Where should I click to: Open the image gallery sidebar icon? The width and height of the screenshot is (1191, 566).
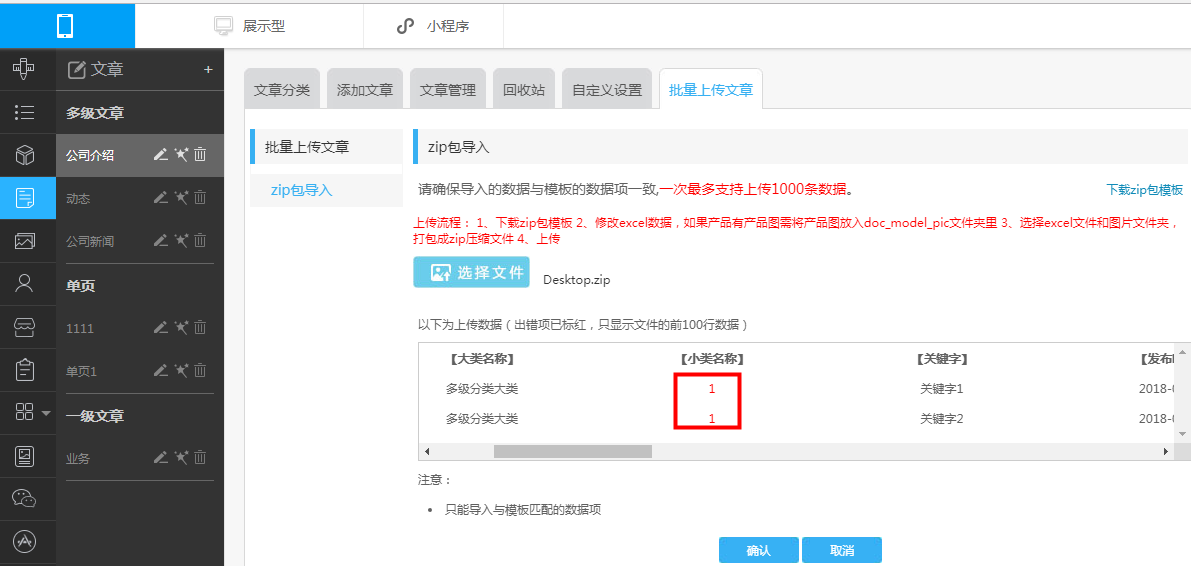click(26, 241)
